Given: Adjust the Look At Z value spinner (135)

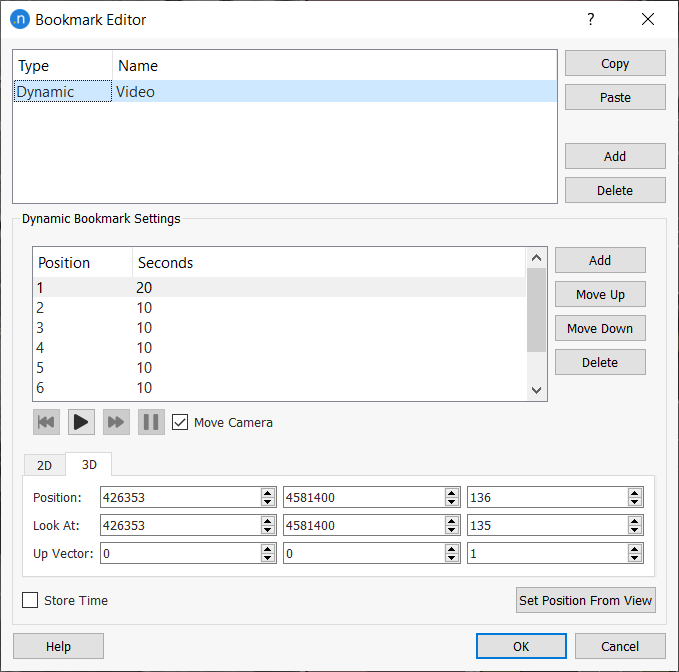Looking at the screenshot, I should [635, 525].
